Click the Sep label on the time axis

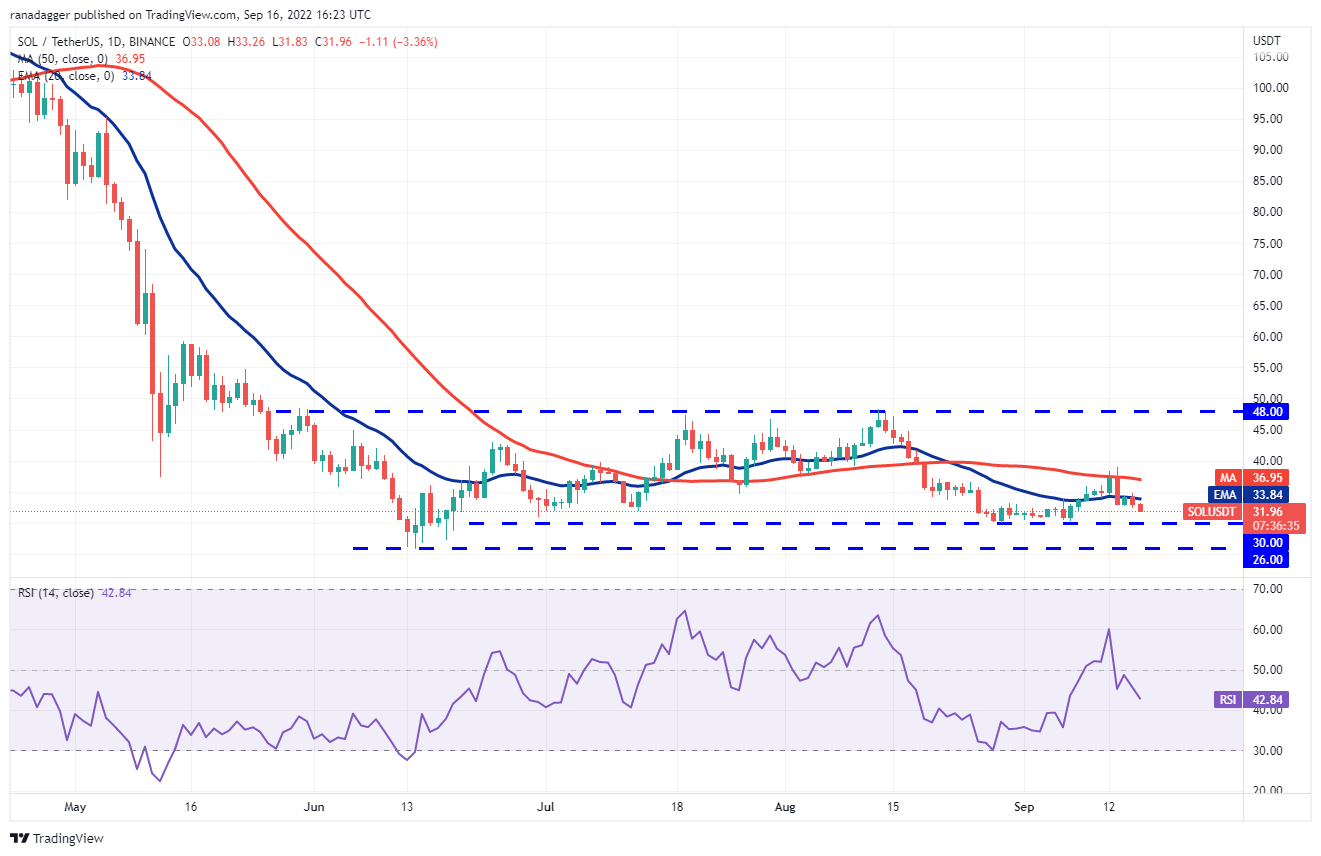[1022, 804]
